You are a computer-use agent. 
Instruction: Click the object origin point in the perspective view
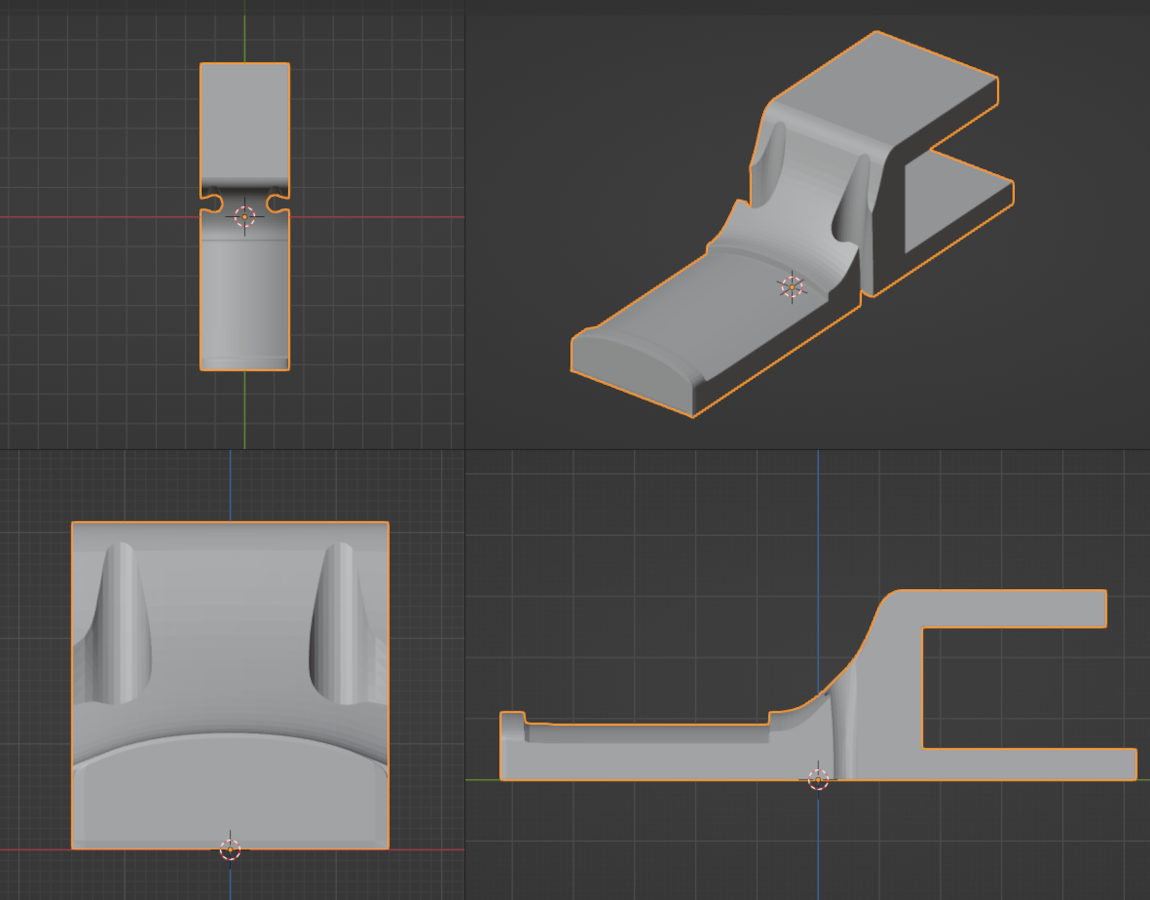(x=792, y=287)
